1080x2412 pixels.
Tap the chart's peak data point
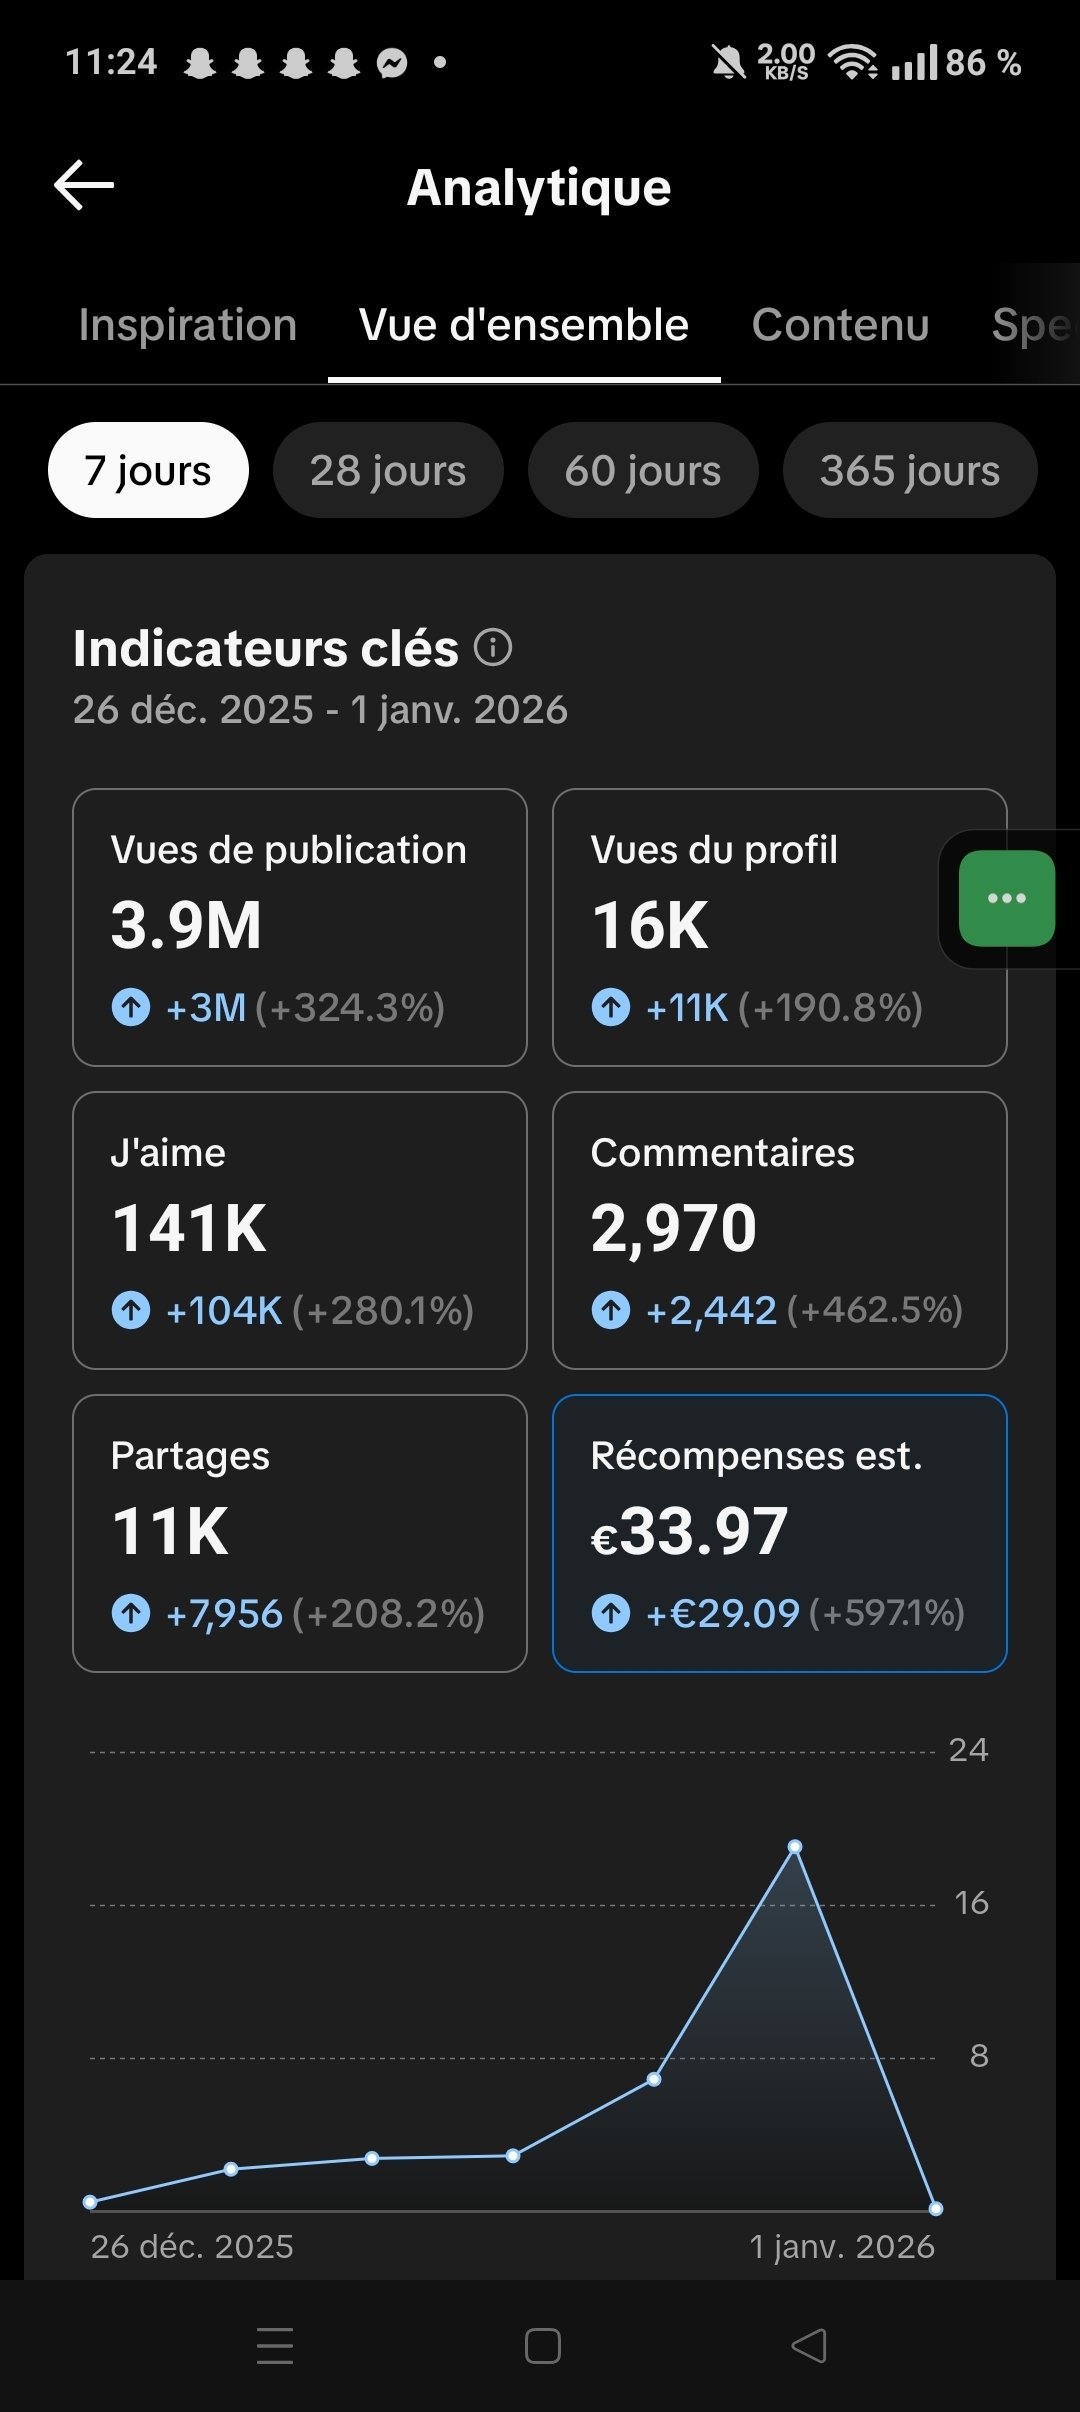click(x=795, y=1847)
